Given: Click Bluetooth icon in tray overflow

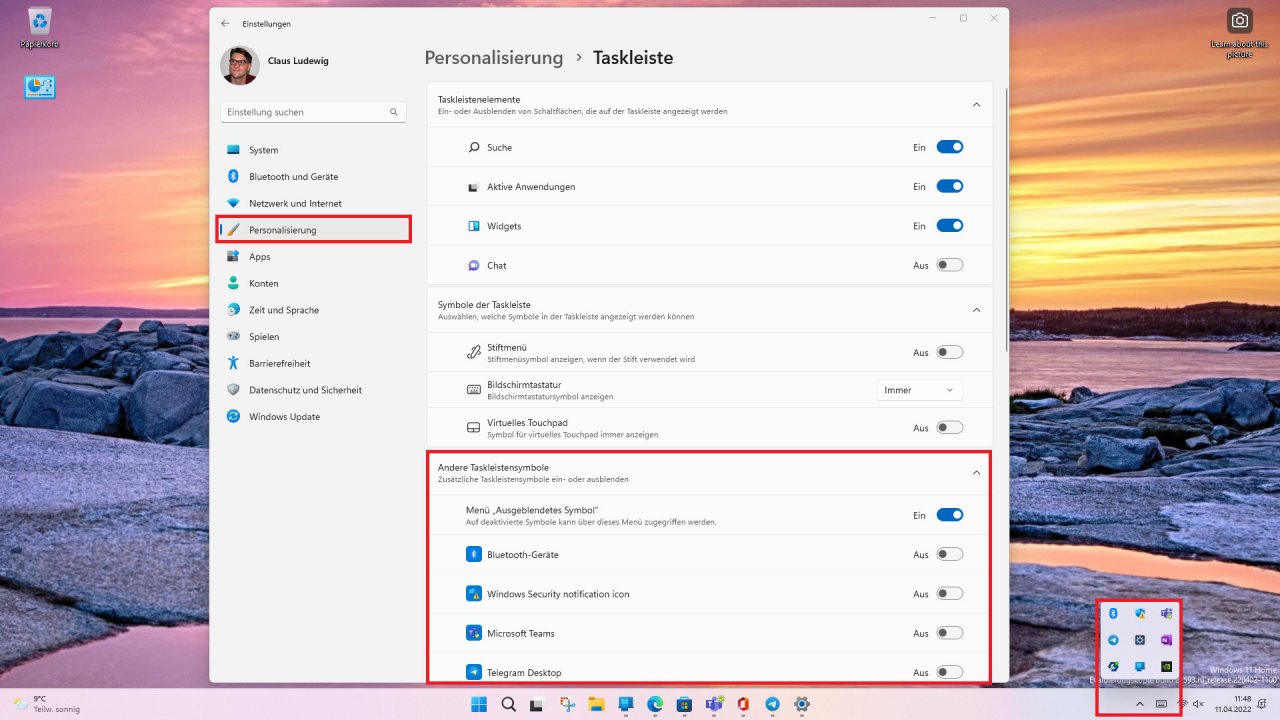Looking at the screenshot, I should pos(1113,613).
